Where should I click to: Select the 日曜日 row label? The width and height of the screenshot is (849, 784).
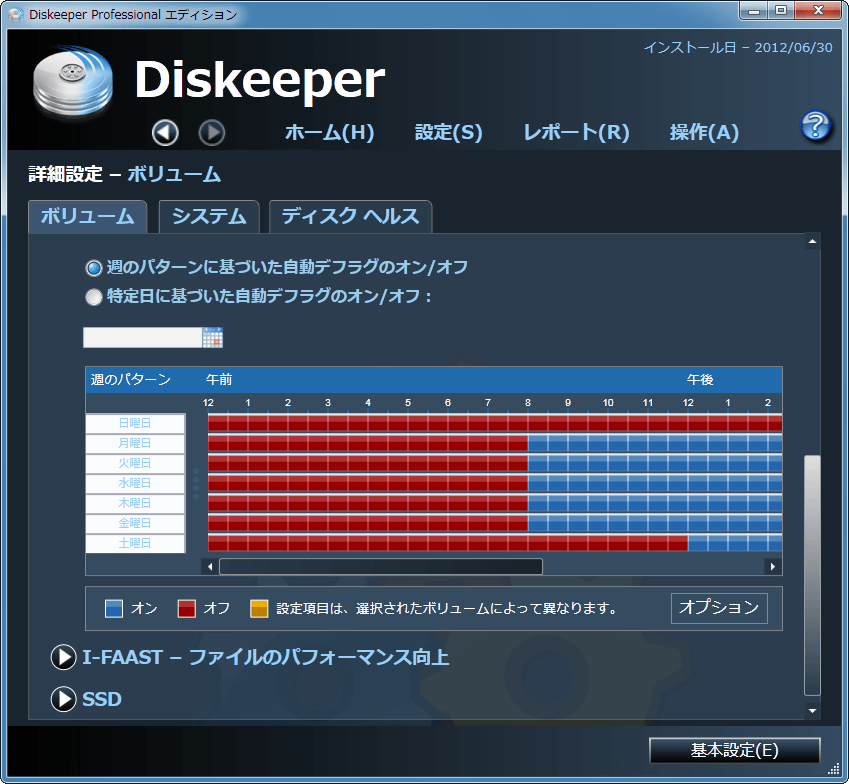click(135, 423)
